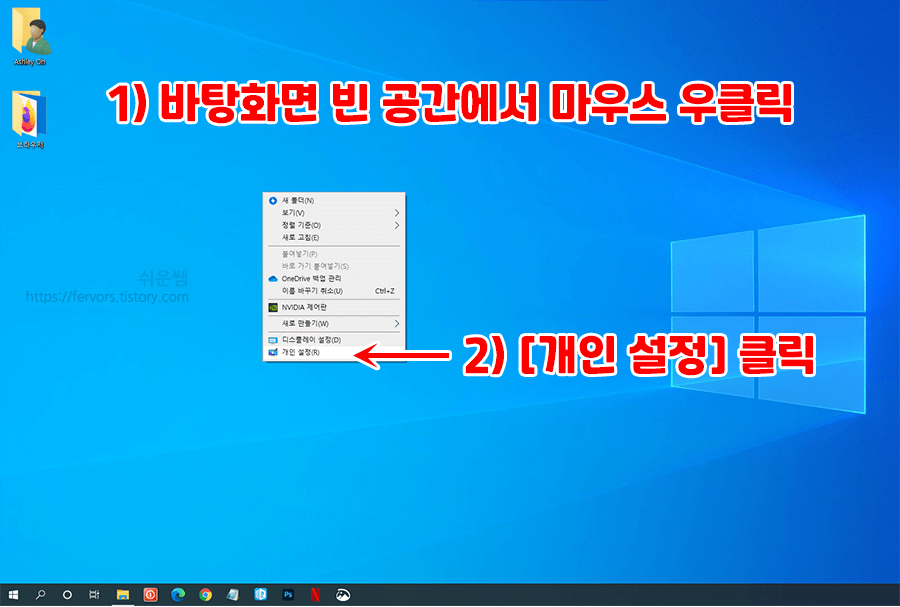
Task: Click the greyed 바로 가기 붙여넣기(S) entry
Action: (334, 266)
